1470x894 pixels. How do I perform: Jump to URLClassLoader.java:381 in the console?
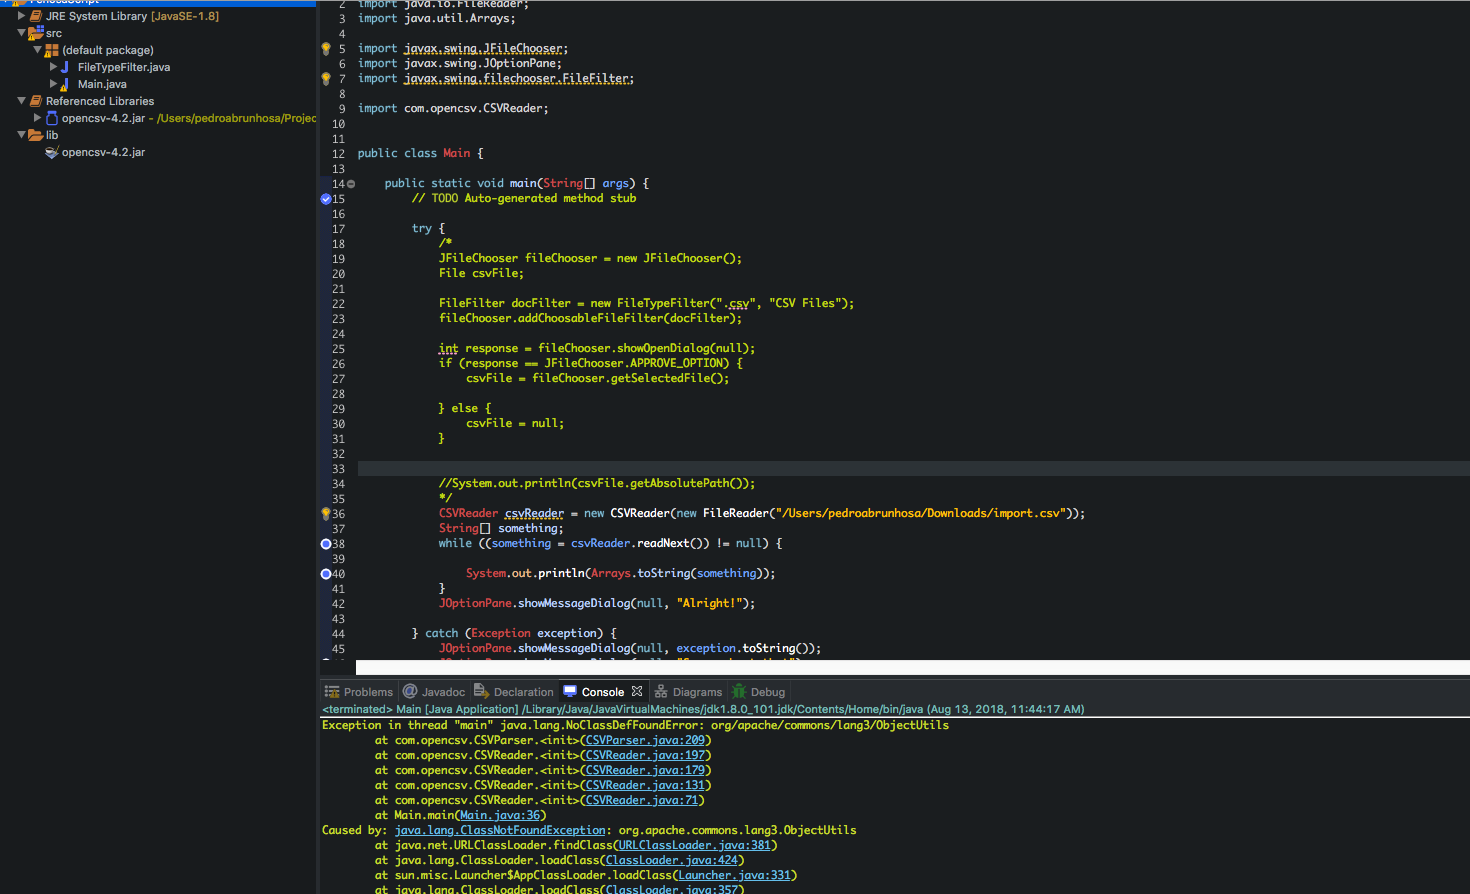coord(694,845)
